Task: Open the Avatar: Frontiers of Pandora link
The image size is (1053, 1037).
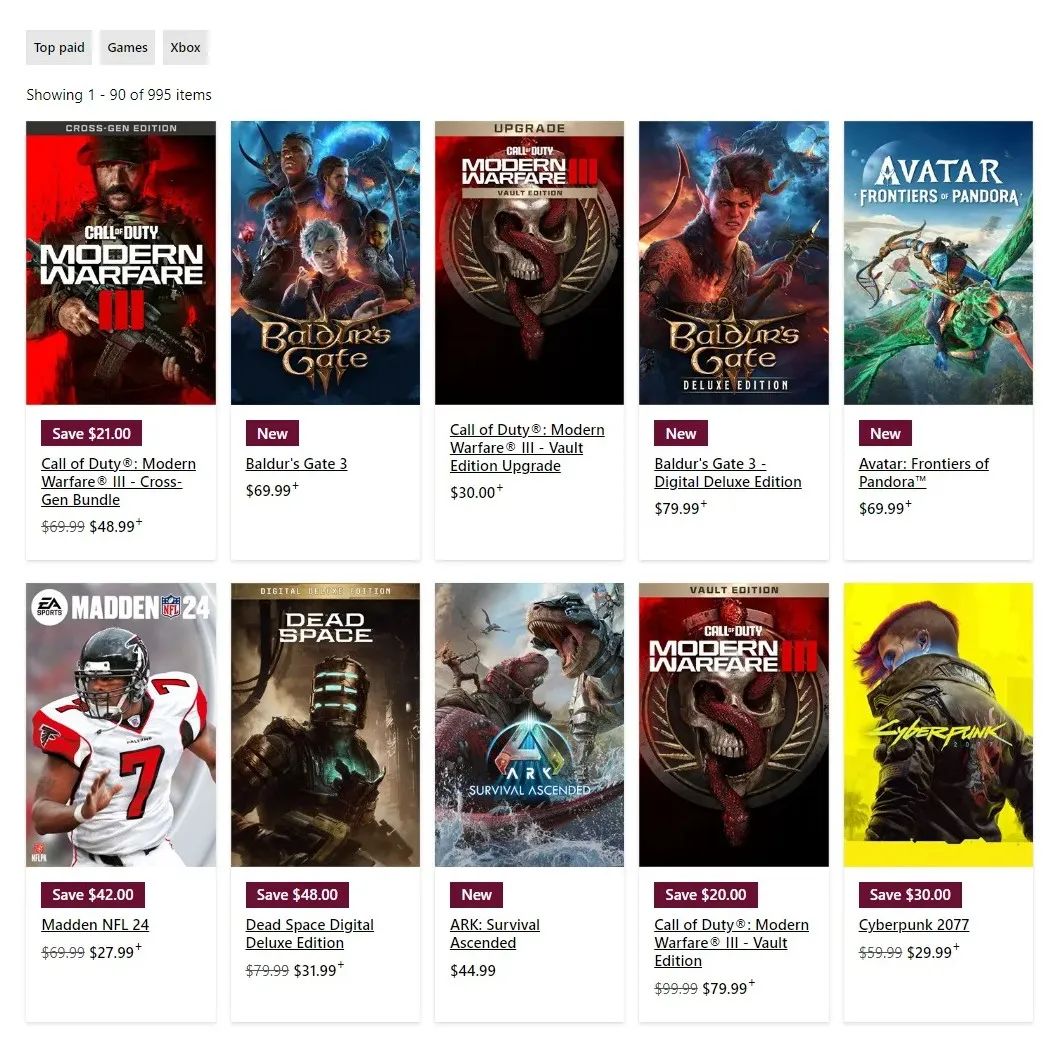Action: point(924,473)
